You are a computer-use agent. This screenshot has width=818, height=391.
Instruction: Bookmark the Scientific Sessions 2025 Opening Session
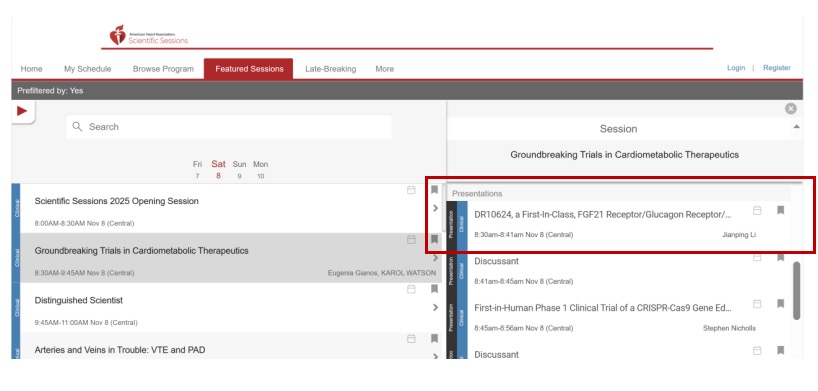click(435, 190)
